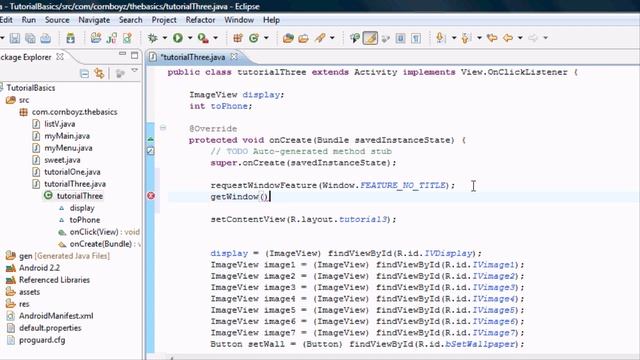Click the Next Annotation arrow icon
Screen dimensions: 640x360
coord(440,38)
